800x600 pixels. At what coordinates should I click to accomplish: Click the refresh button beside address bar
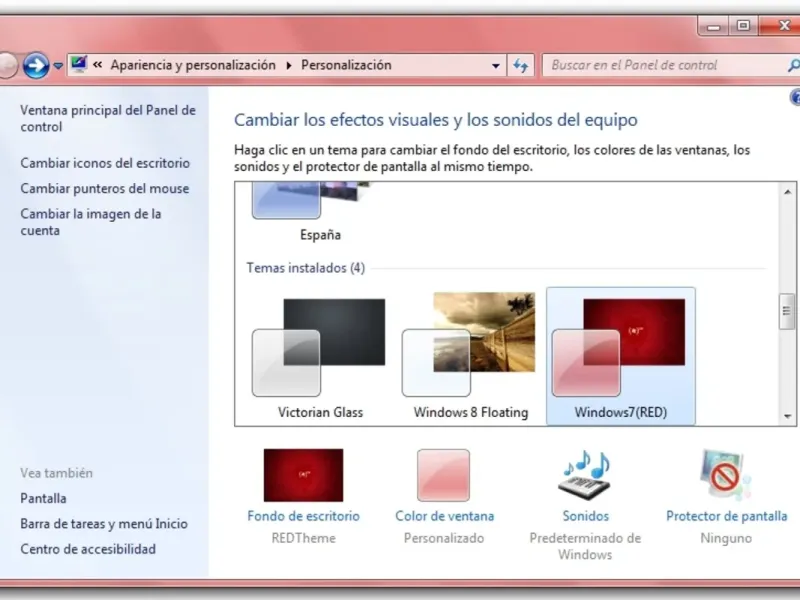click(x=520, y=65)
